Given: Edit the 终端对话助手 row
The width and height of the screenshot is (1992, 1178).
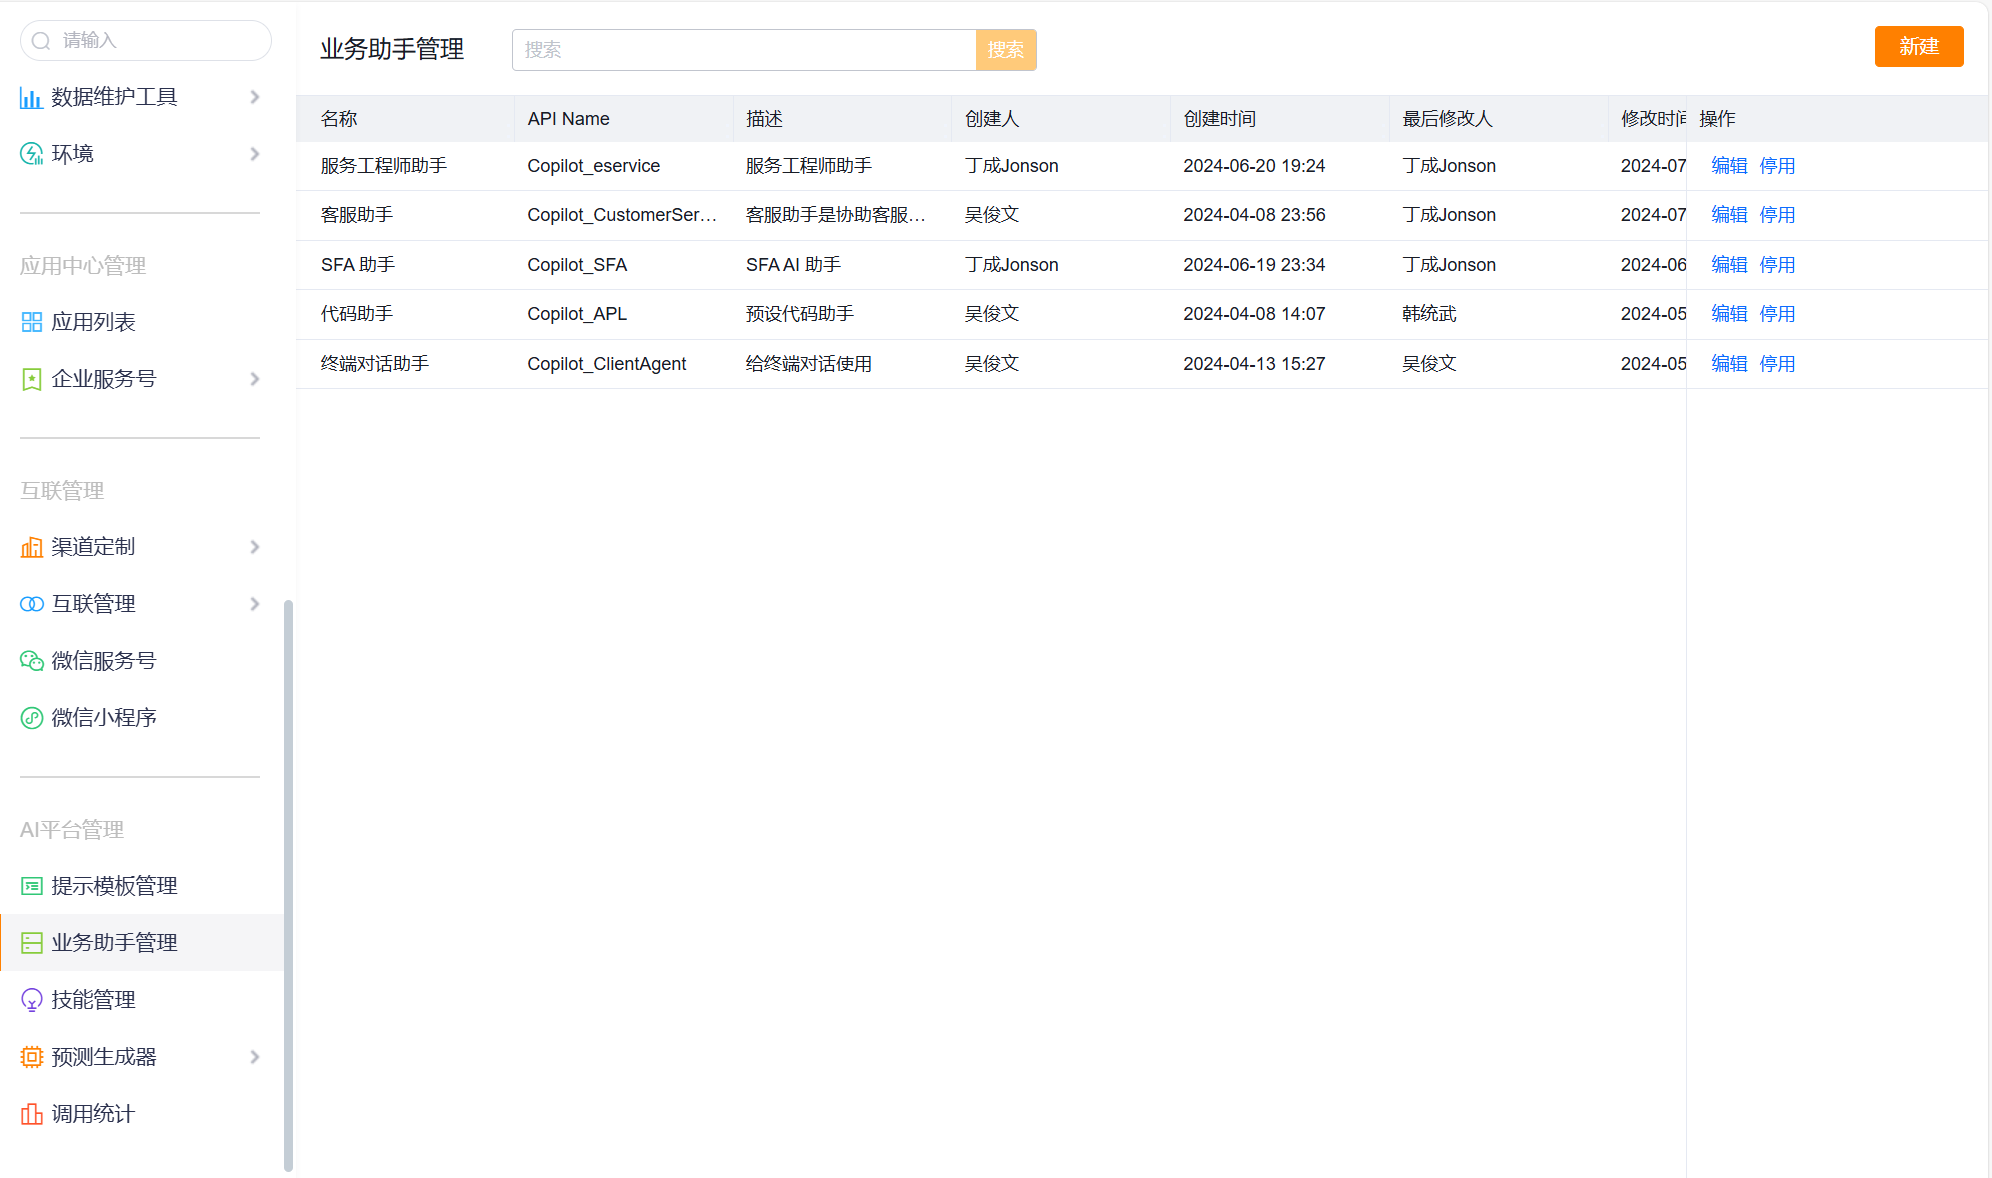Looking at the screenshot, I should [1729, 364].
